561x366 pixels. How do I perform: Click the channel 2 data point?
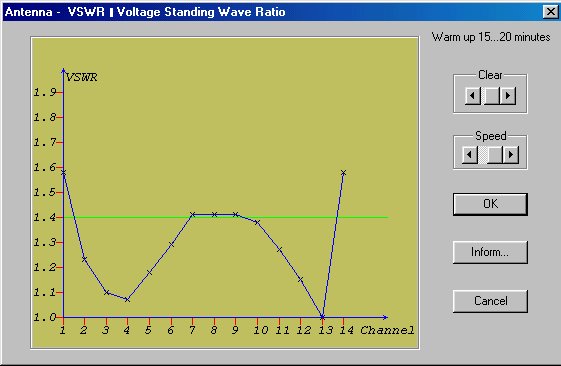tap(84, 259)
